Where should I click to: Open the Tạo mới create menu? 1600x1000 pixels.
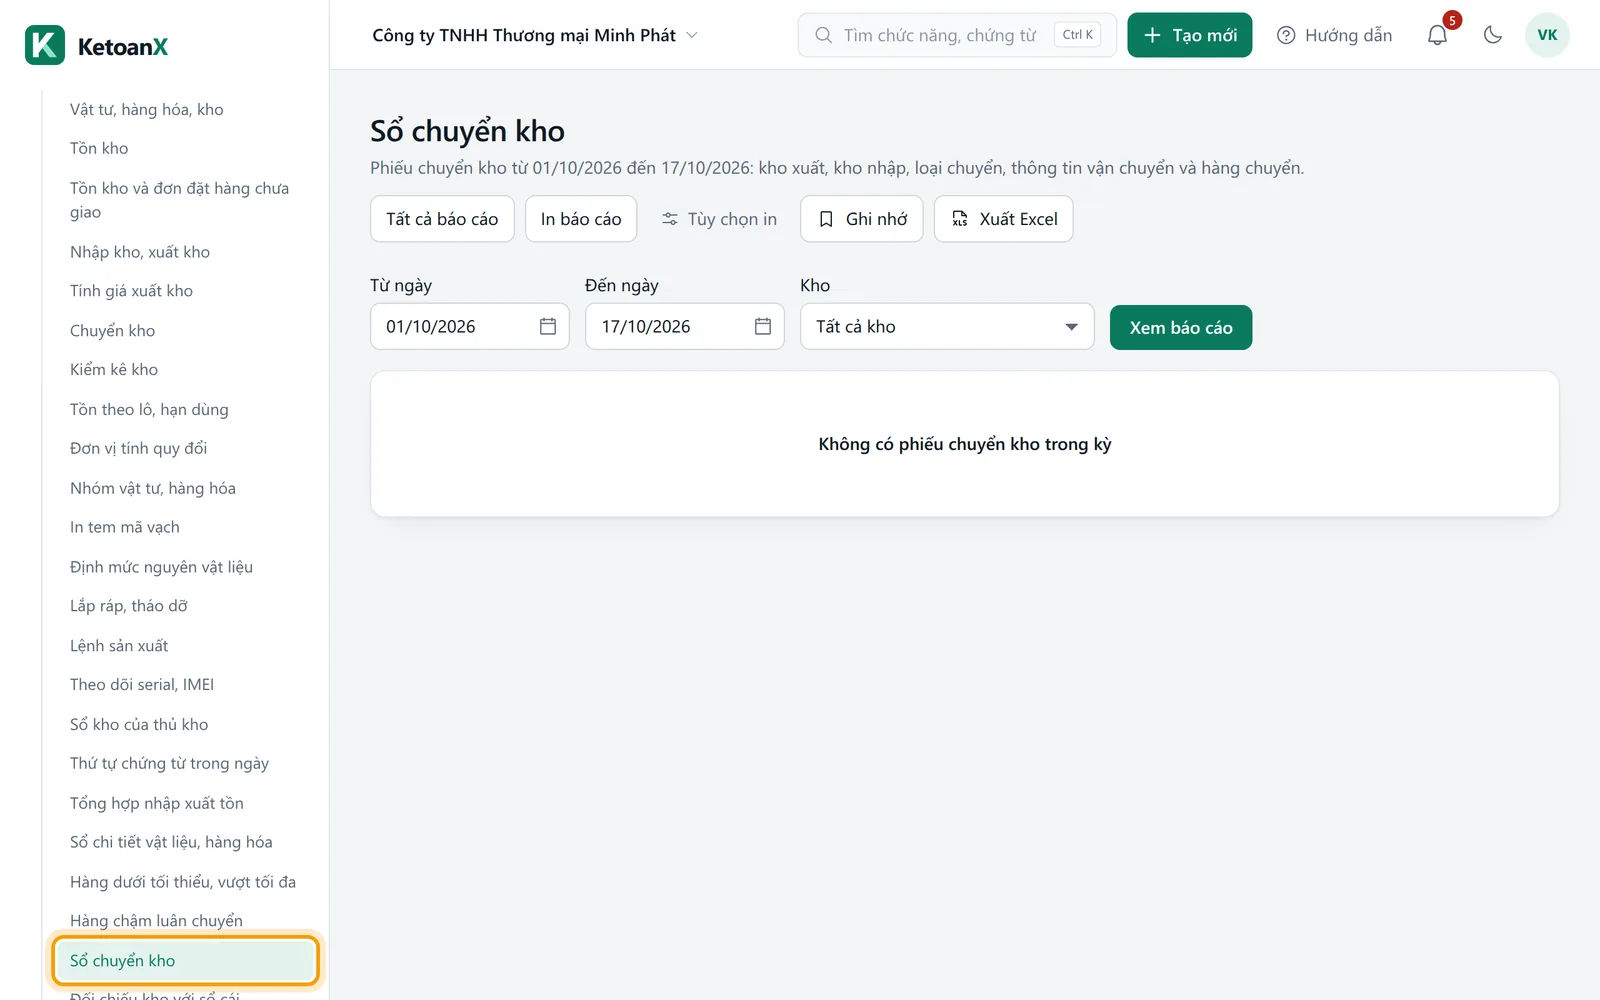tap(1190, 35)
